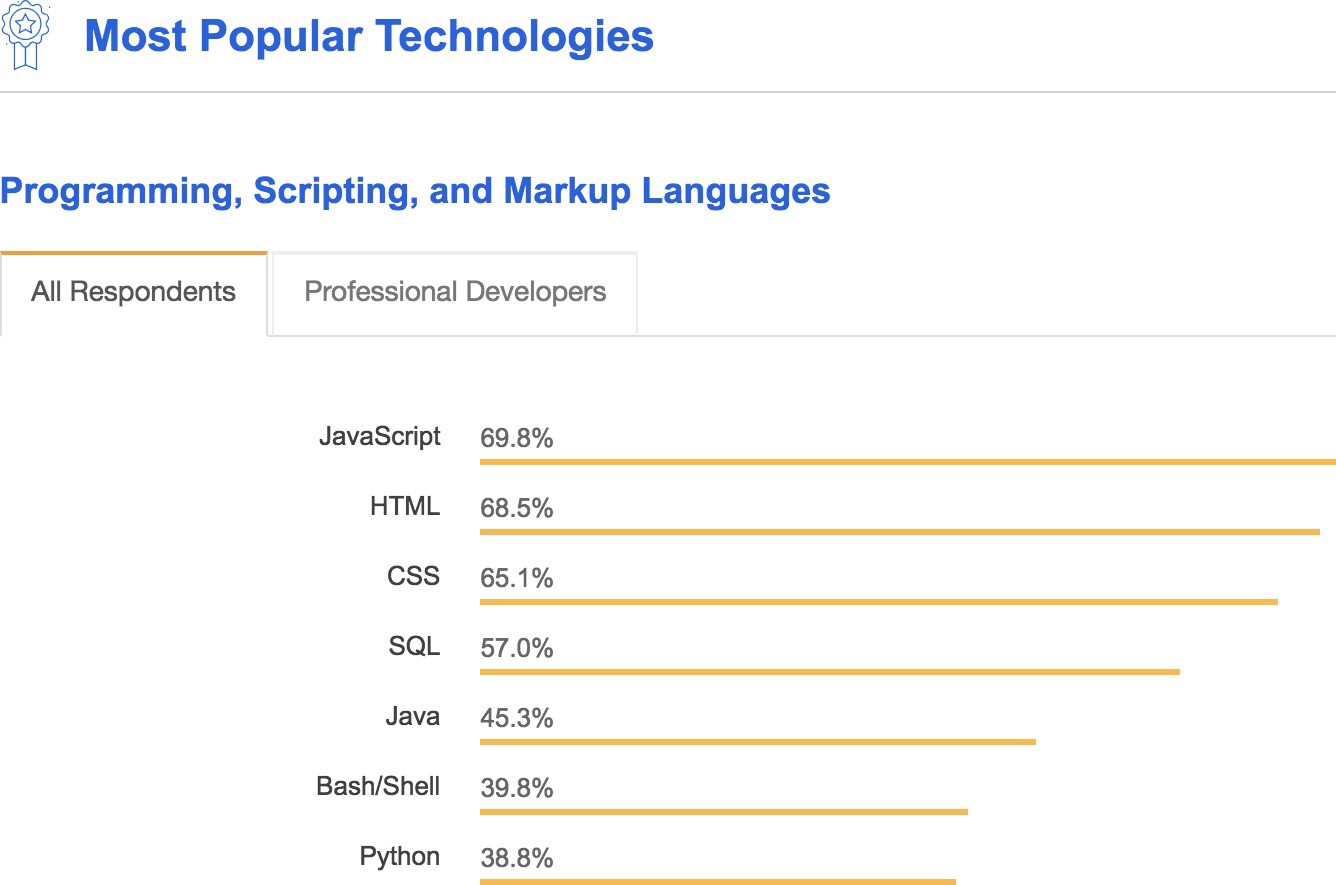
Task: Click the Most Popular Technologies heading
Action: pos(370,36)
